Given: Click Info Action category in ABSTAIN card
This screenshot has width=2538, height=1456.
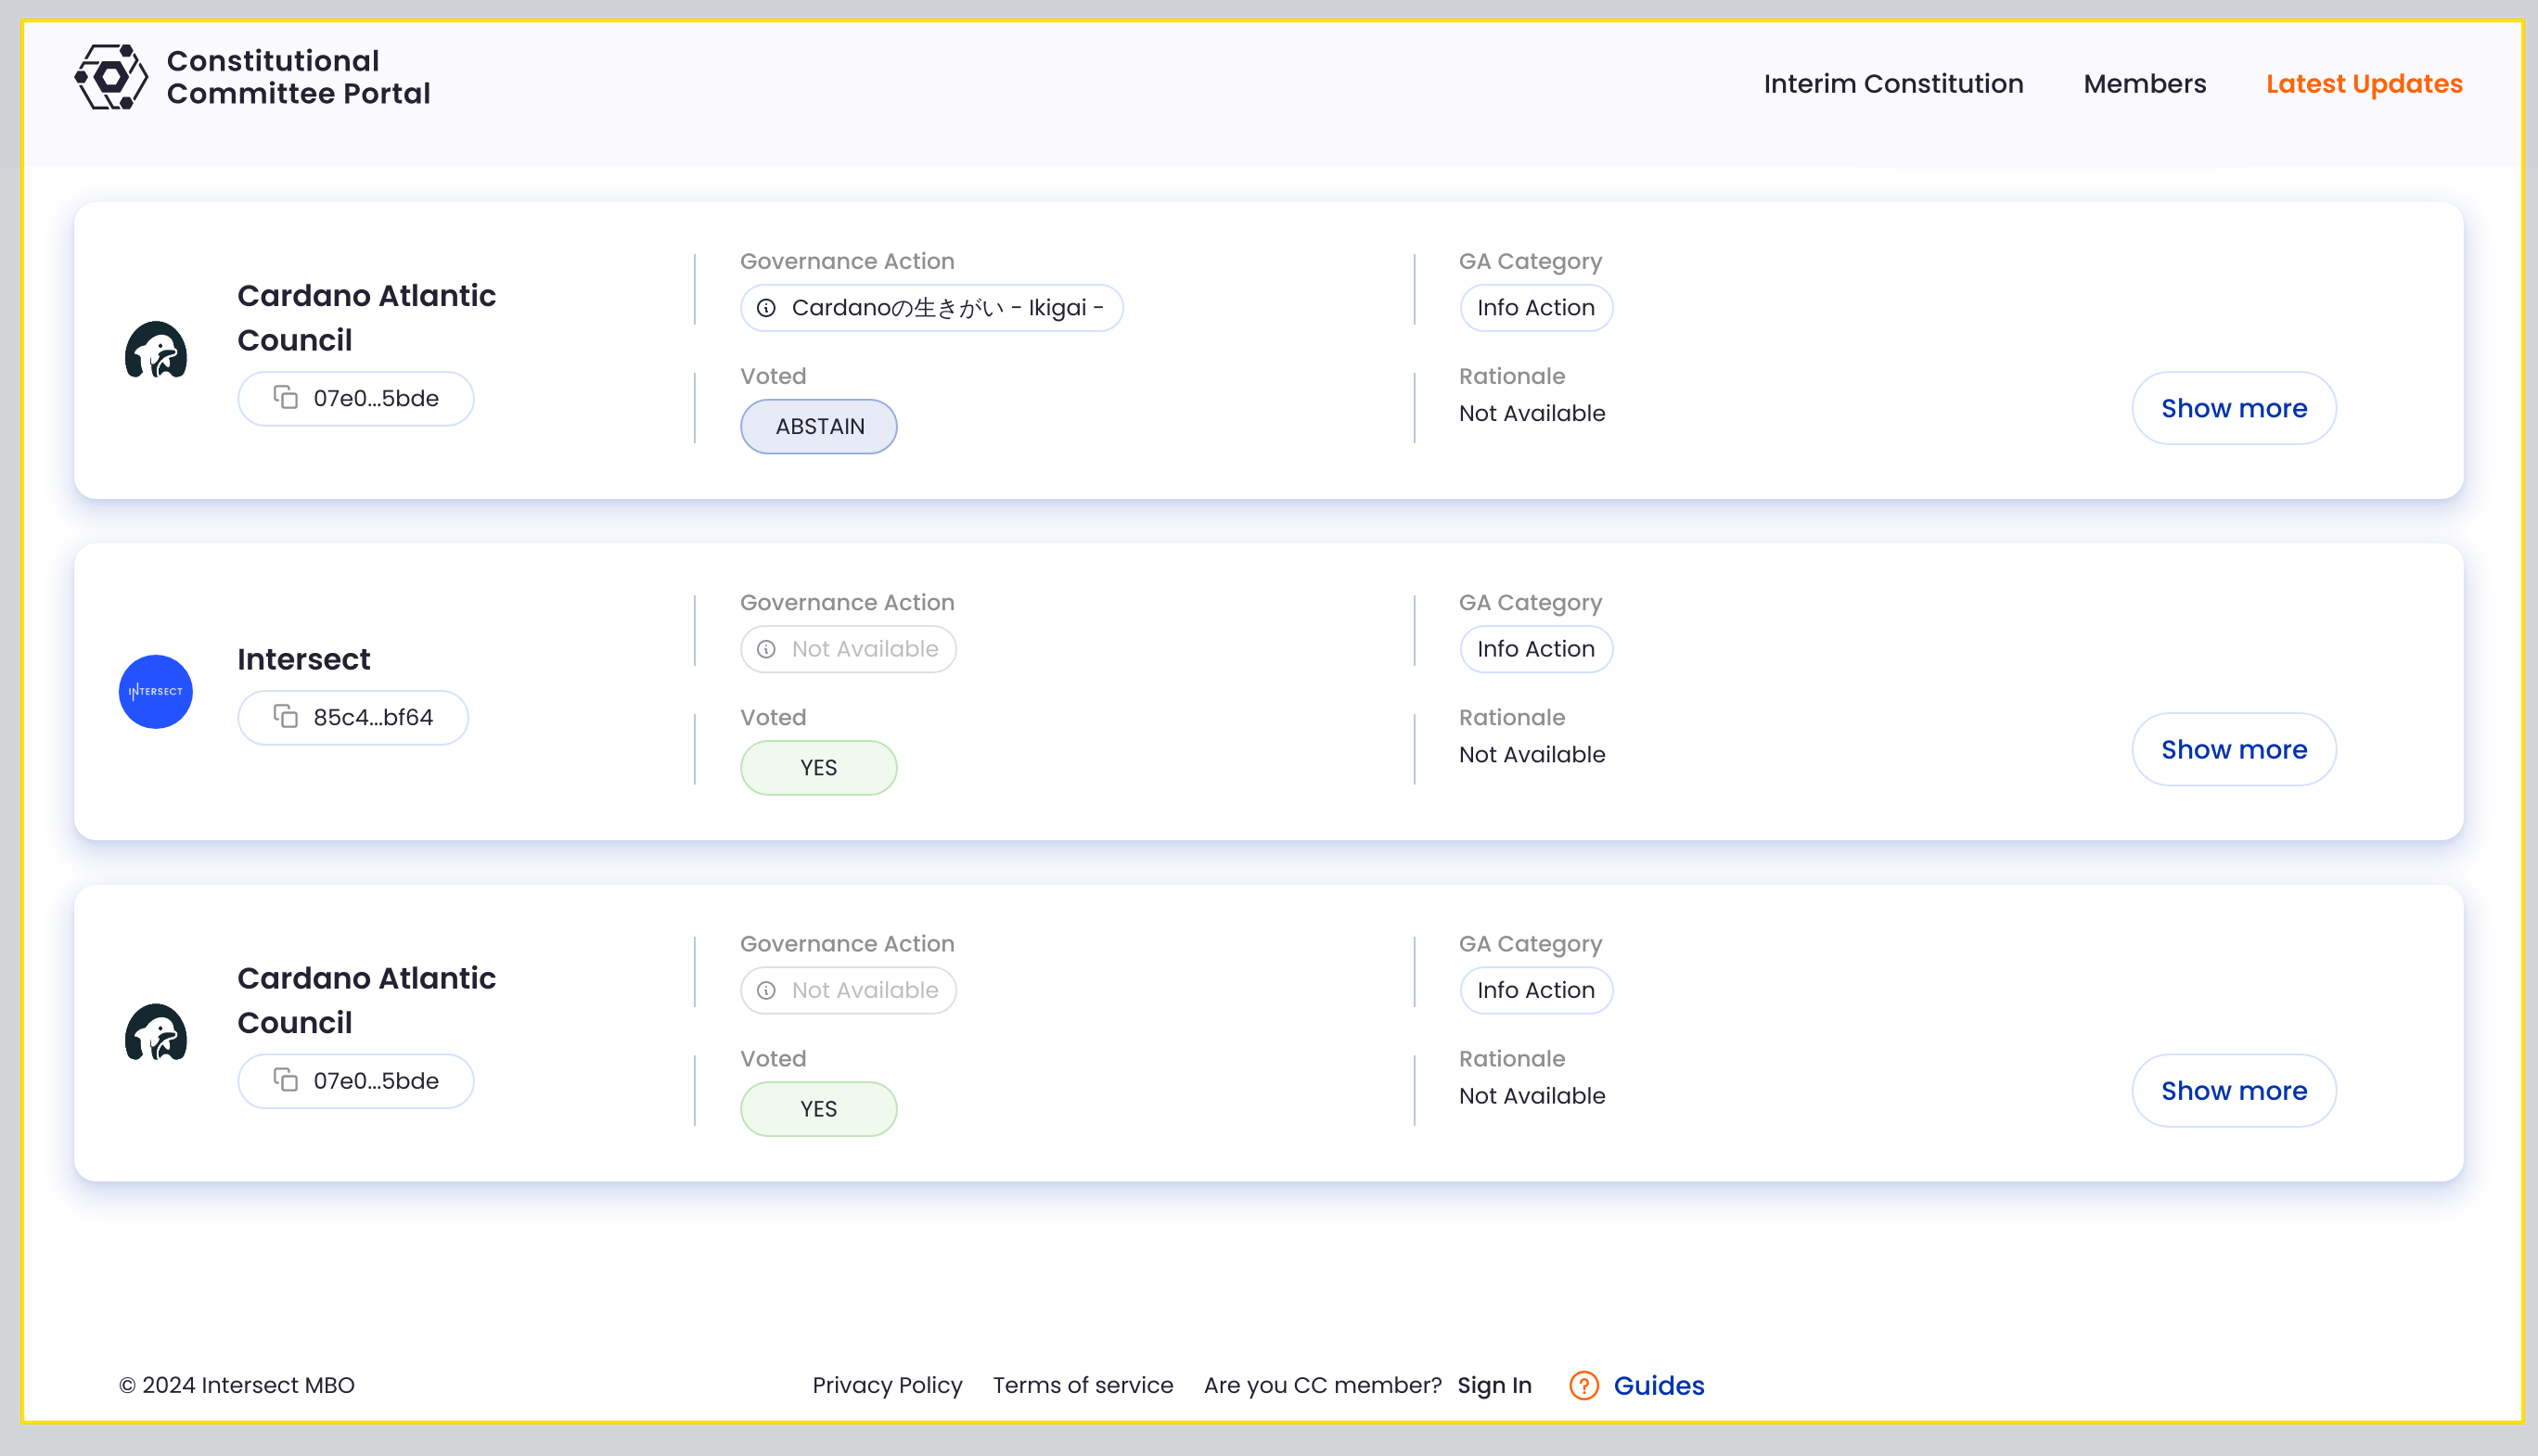Looking at the screenshot, I should pyautogui.click(x=1535, y=308).
